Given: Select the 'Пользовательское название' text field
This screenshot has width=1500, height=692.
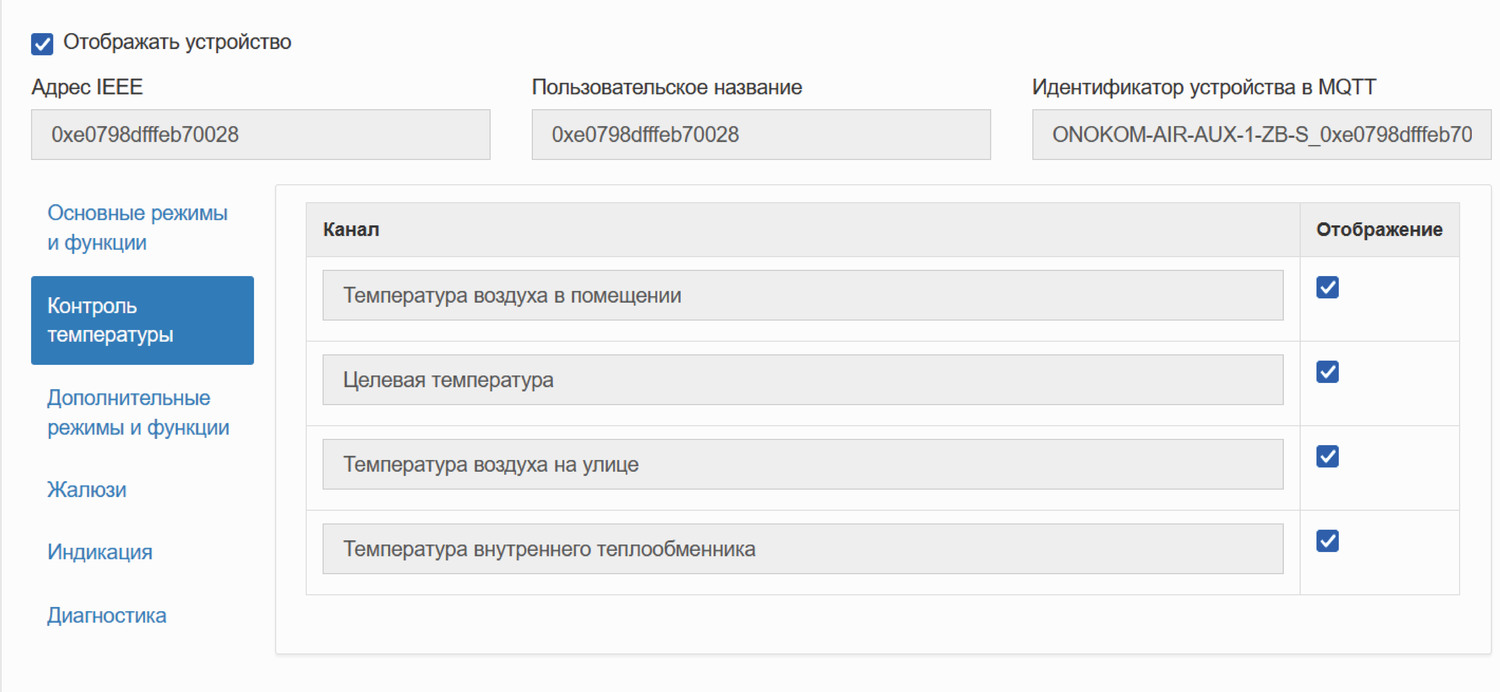Looking at the screenshot, I should (x=760, y=134).
